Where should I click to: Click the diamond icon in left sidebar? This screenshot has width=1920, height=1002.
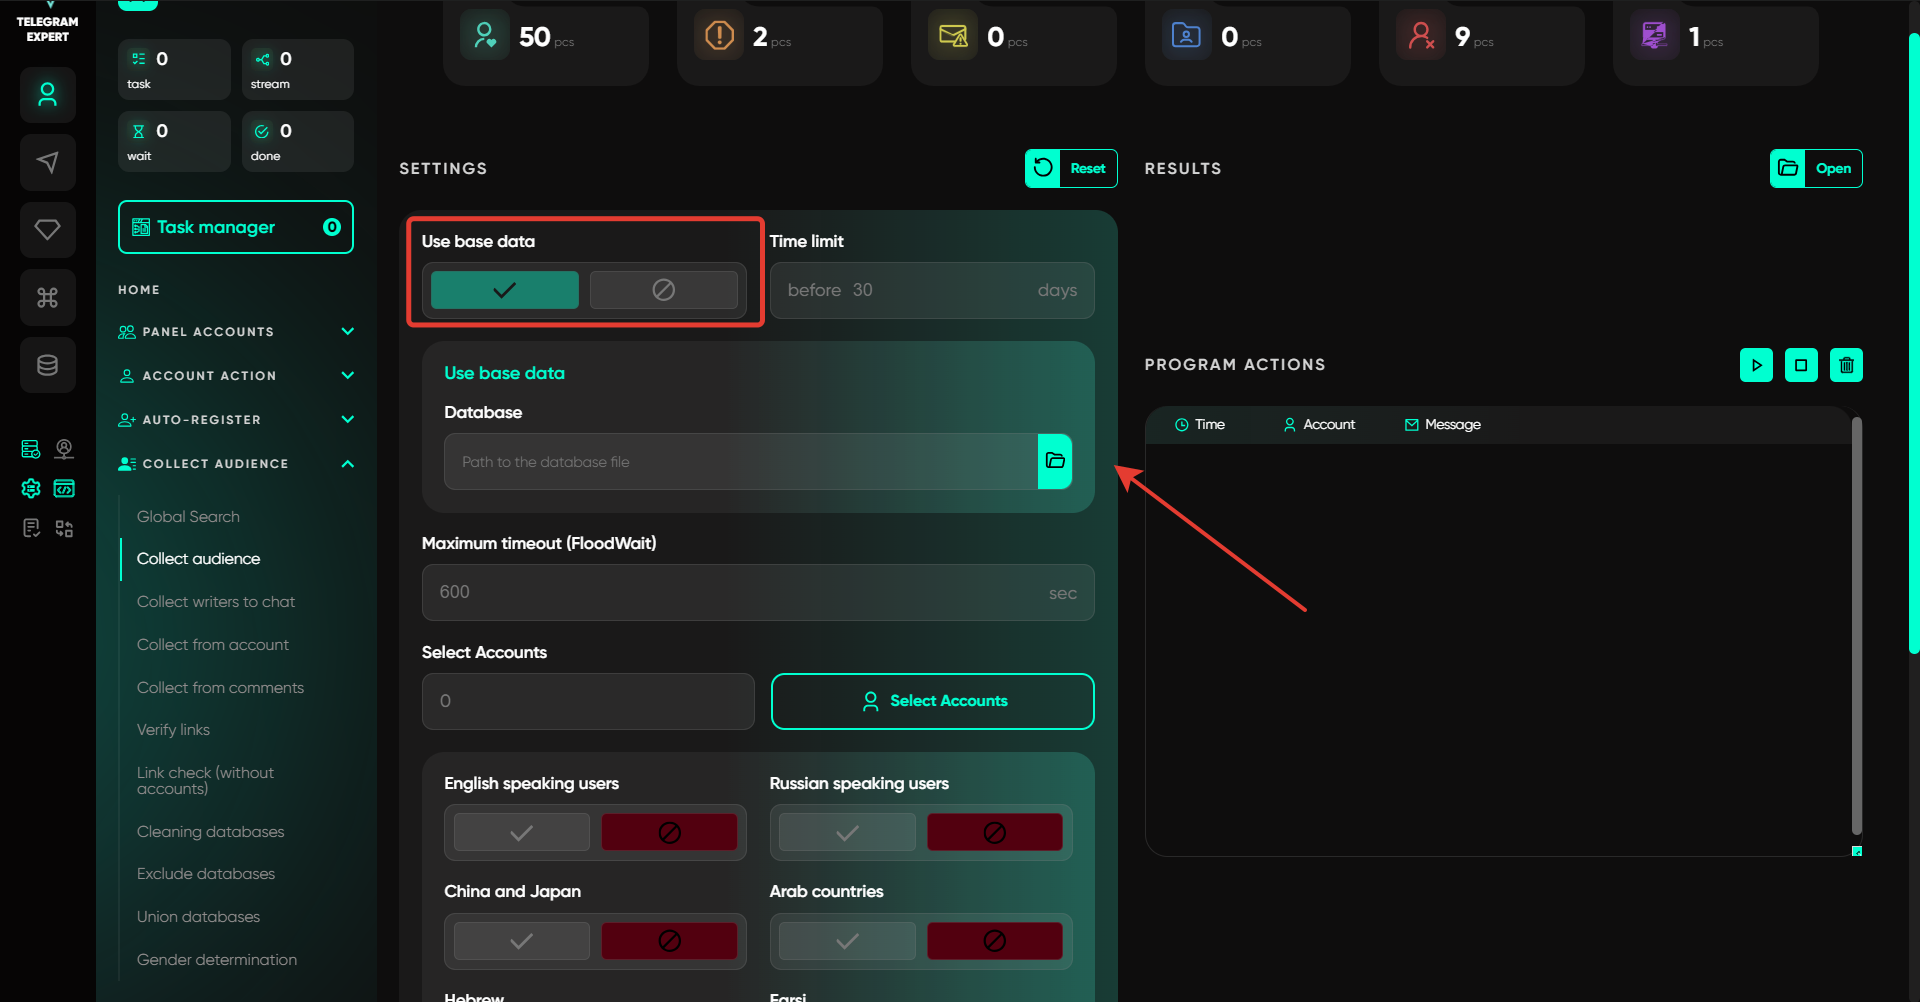[47, 230]
